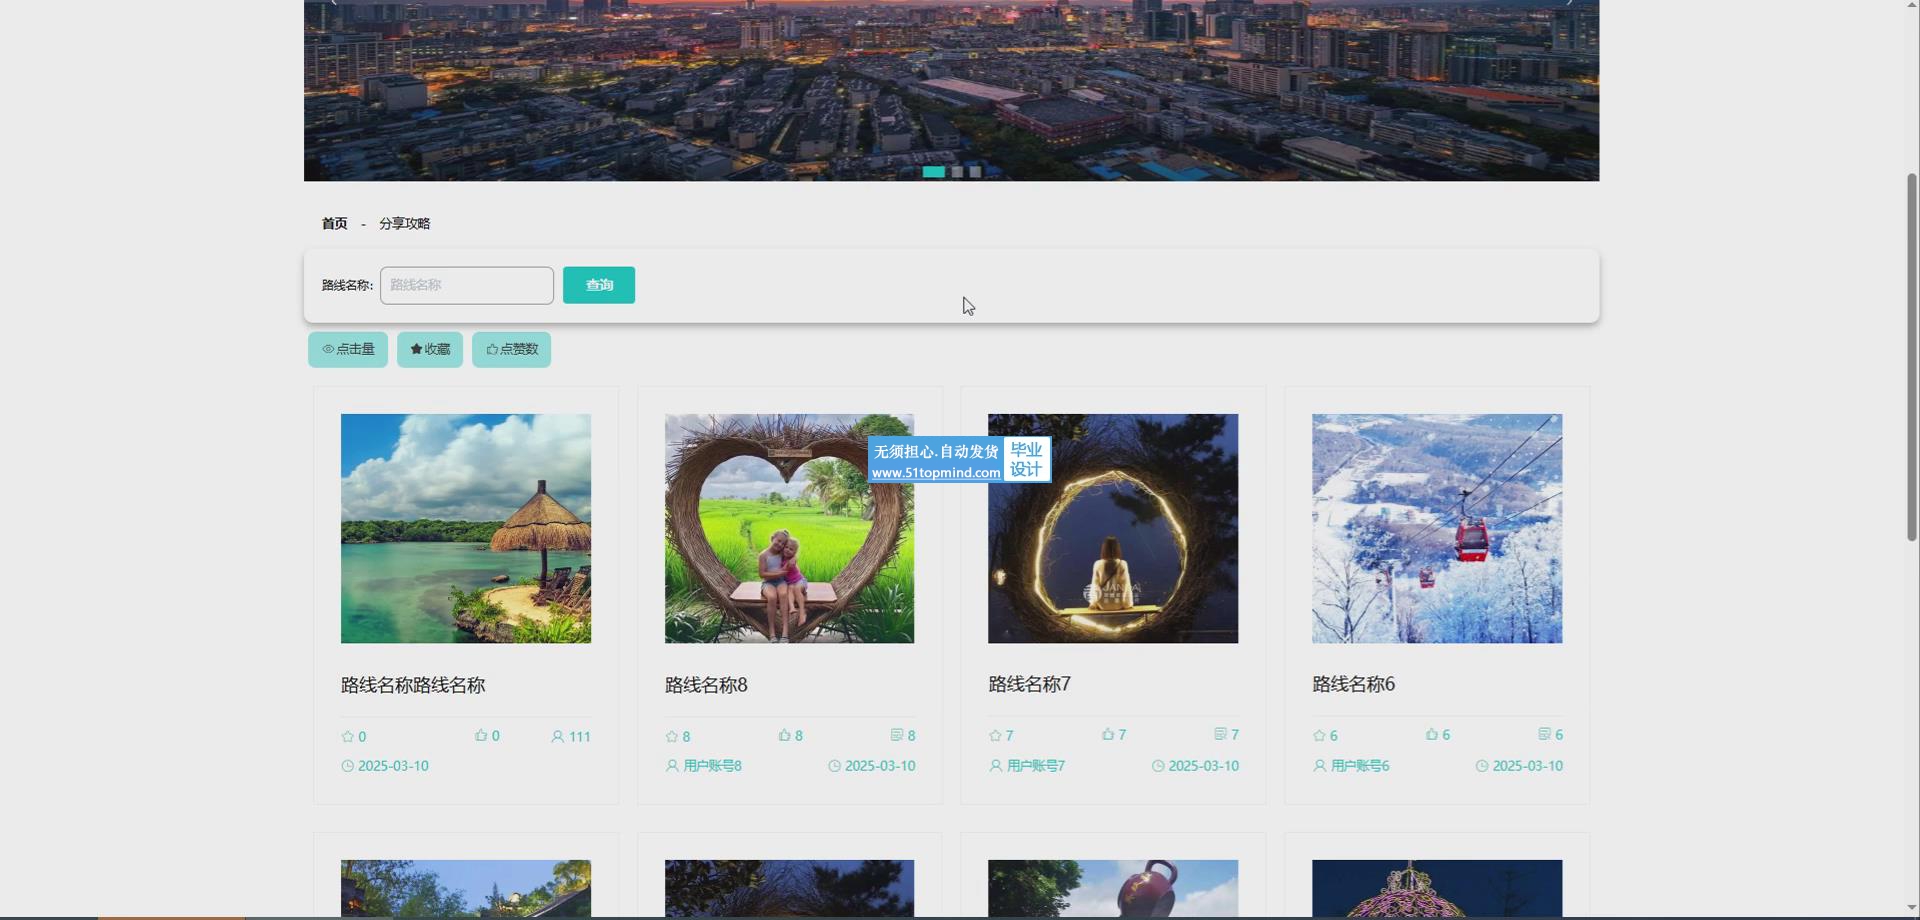
Task: Sort the list by 点赞数
Action: point(511,350)
